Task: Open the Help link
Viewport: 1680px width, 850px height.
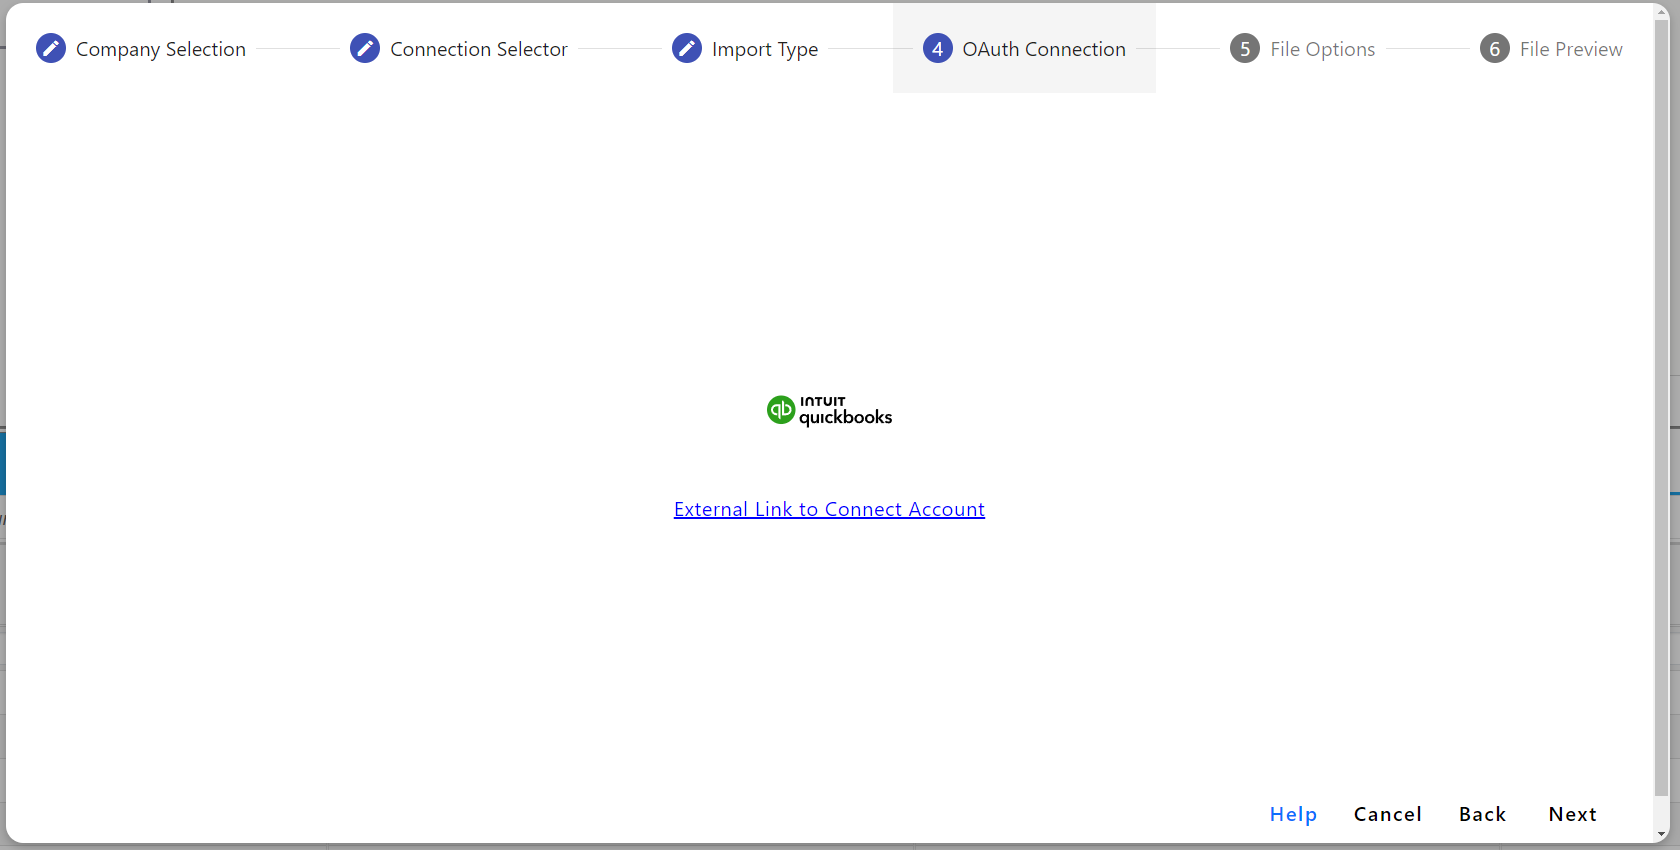Action: point(1293,814)
